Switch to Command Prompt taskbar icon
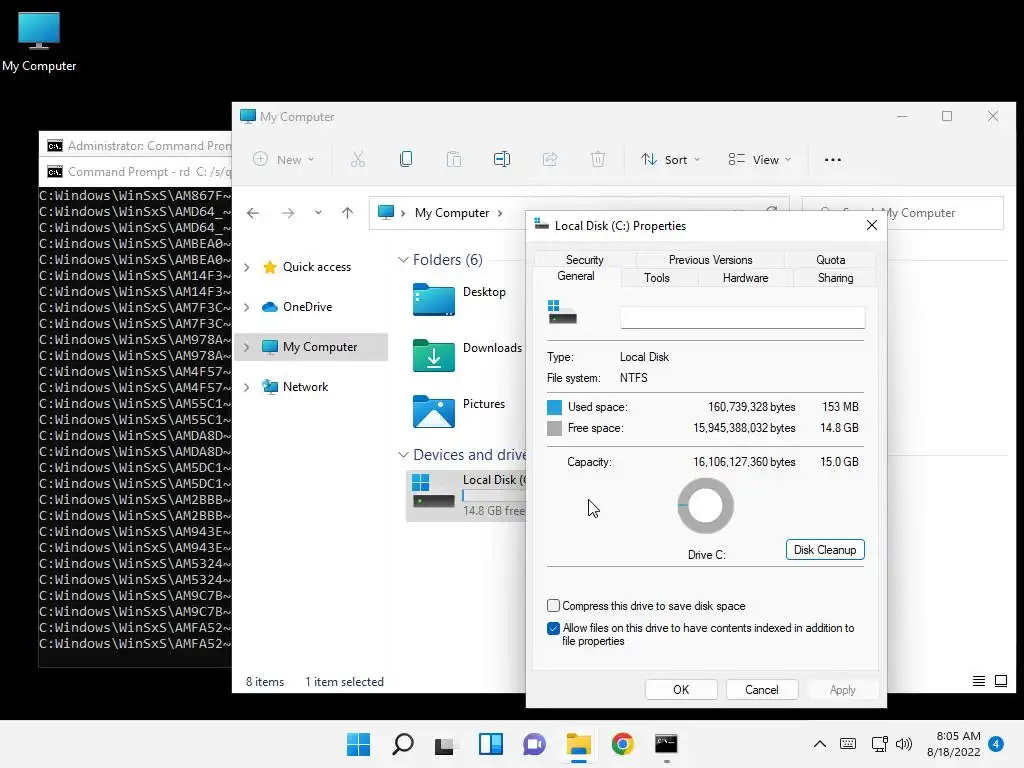The image size is (1024, 768). (666, 744)
